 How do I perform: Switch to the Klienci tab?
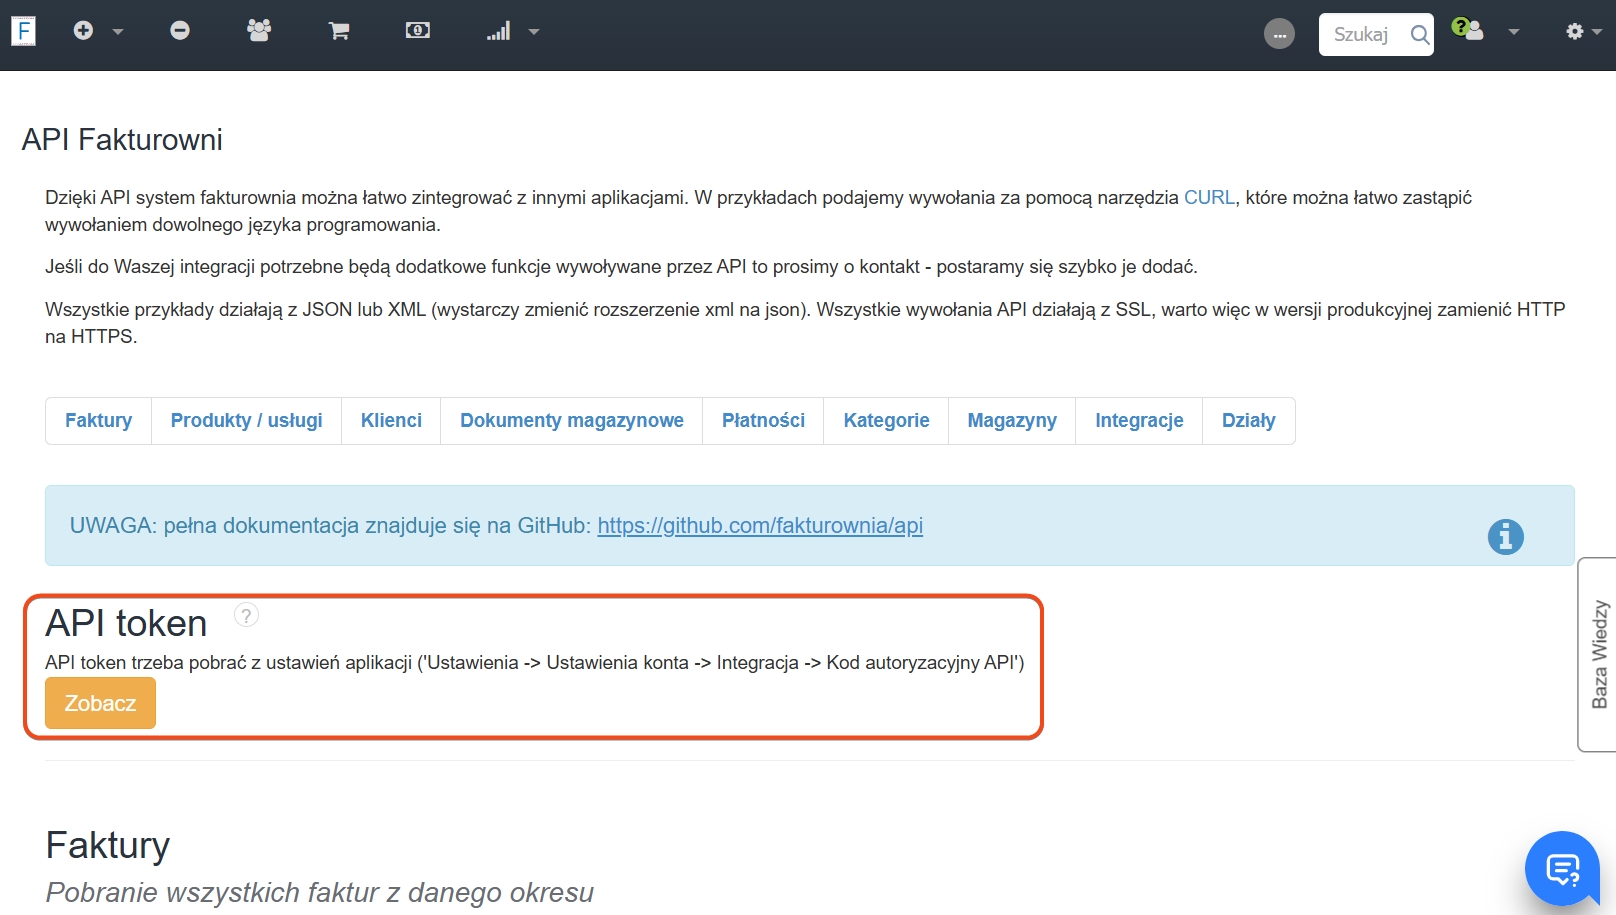391,421
